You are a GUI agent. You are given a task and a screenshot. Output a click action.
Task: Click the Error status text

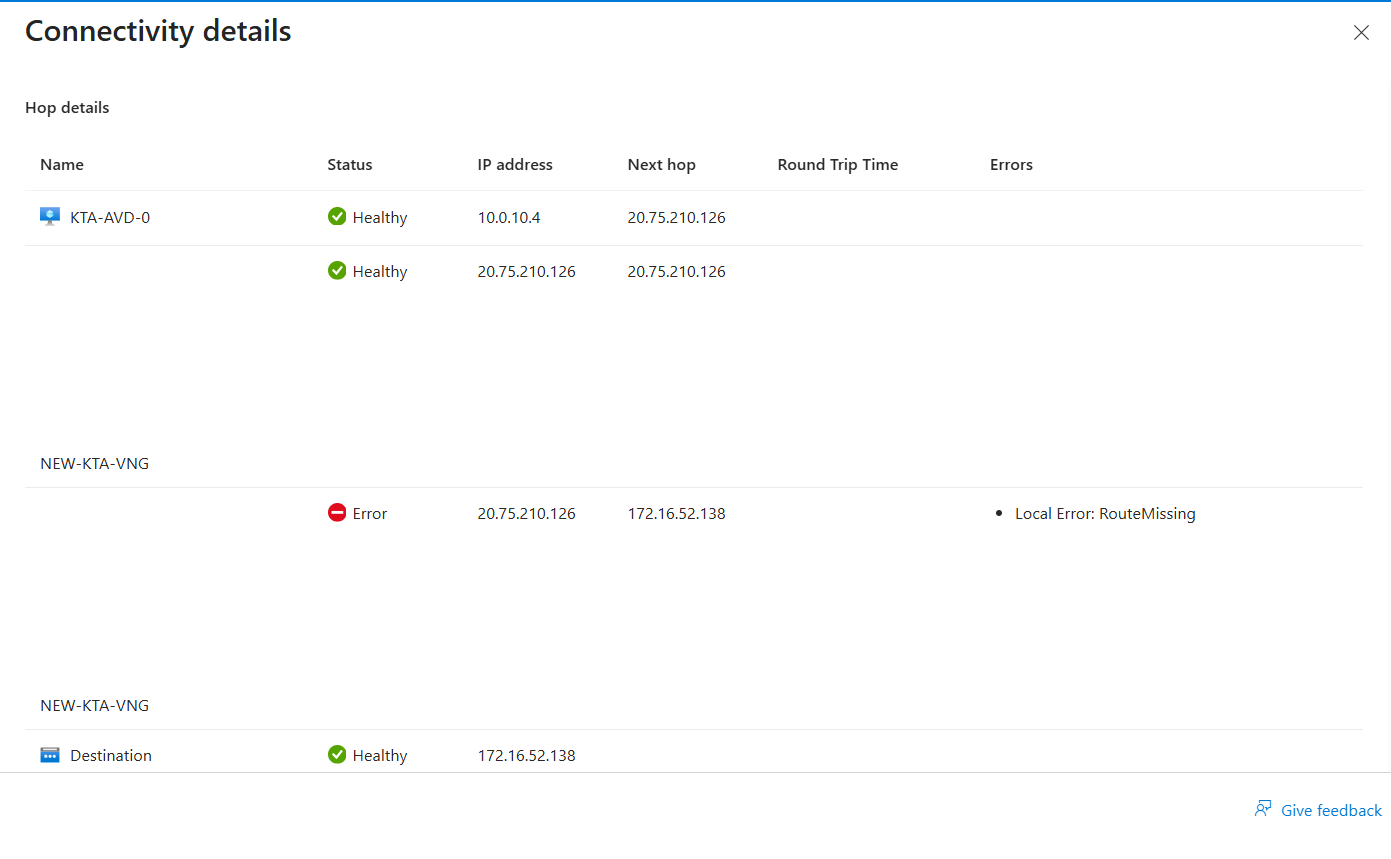coord(370,513)
